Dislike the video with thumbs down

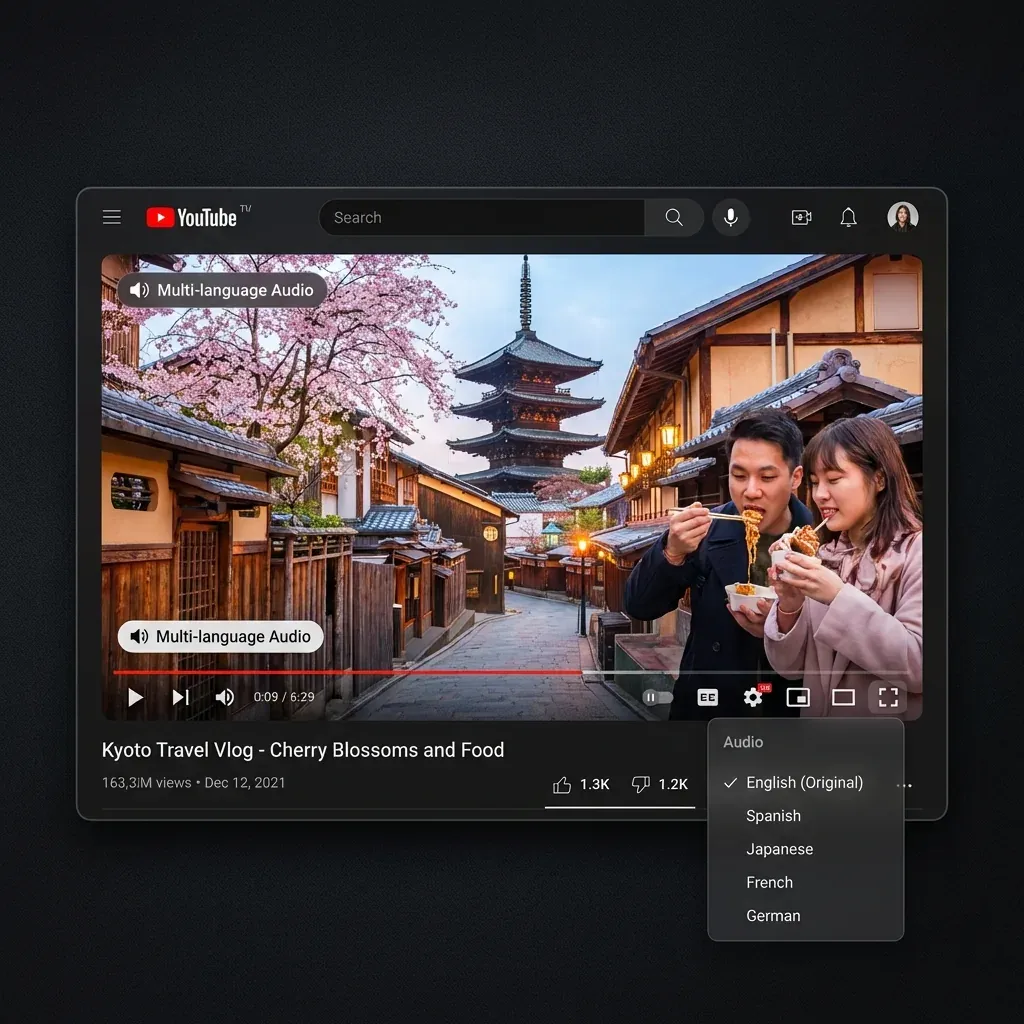(640, 784)
